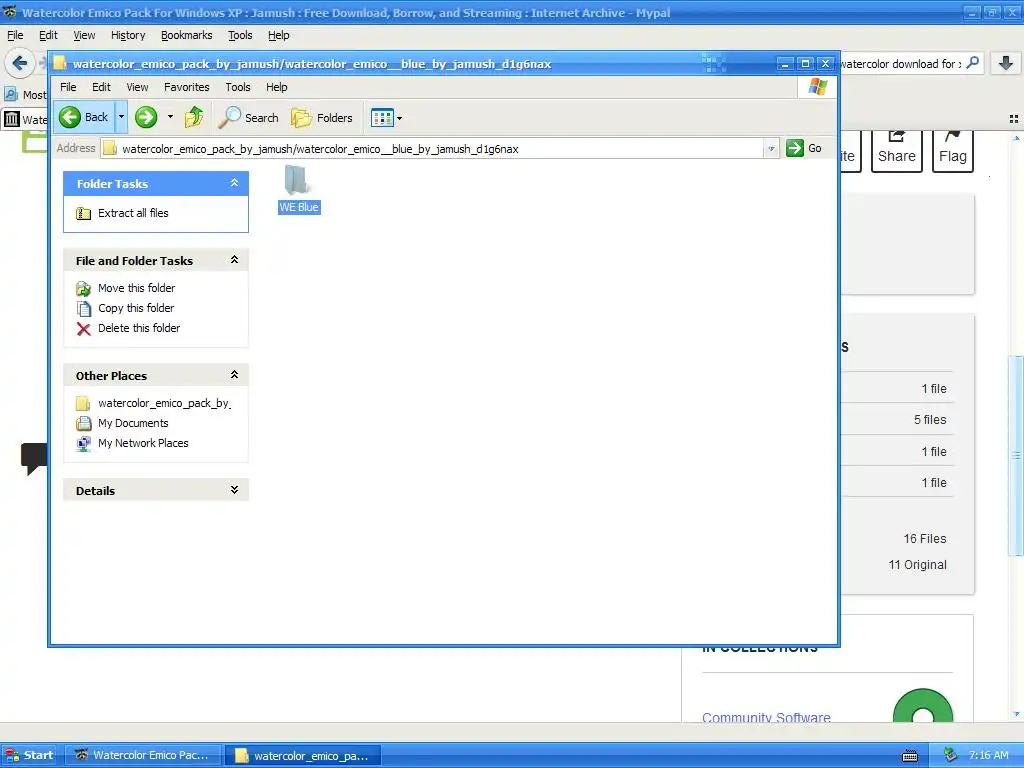Click the My Network Places icon
This screenshot has width=1024, height=768.
[84, 443]
